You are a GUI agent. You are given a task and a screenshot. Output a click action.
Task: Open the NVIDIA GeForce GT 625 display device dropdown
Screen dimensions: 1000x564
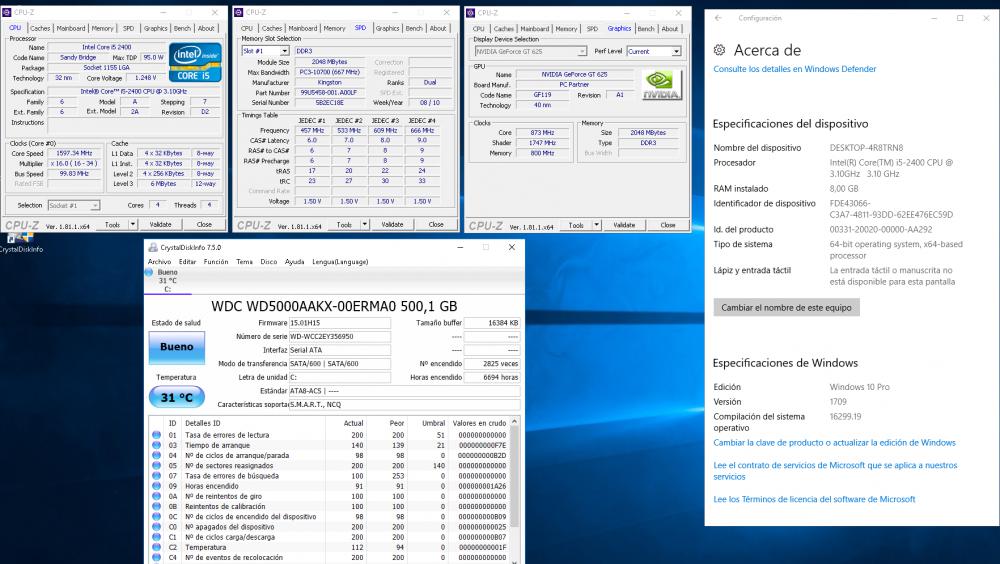pos(582,52)
